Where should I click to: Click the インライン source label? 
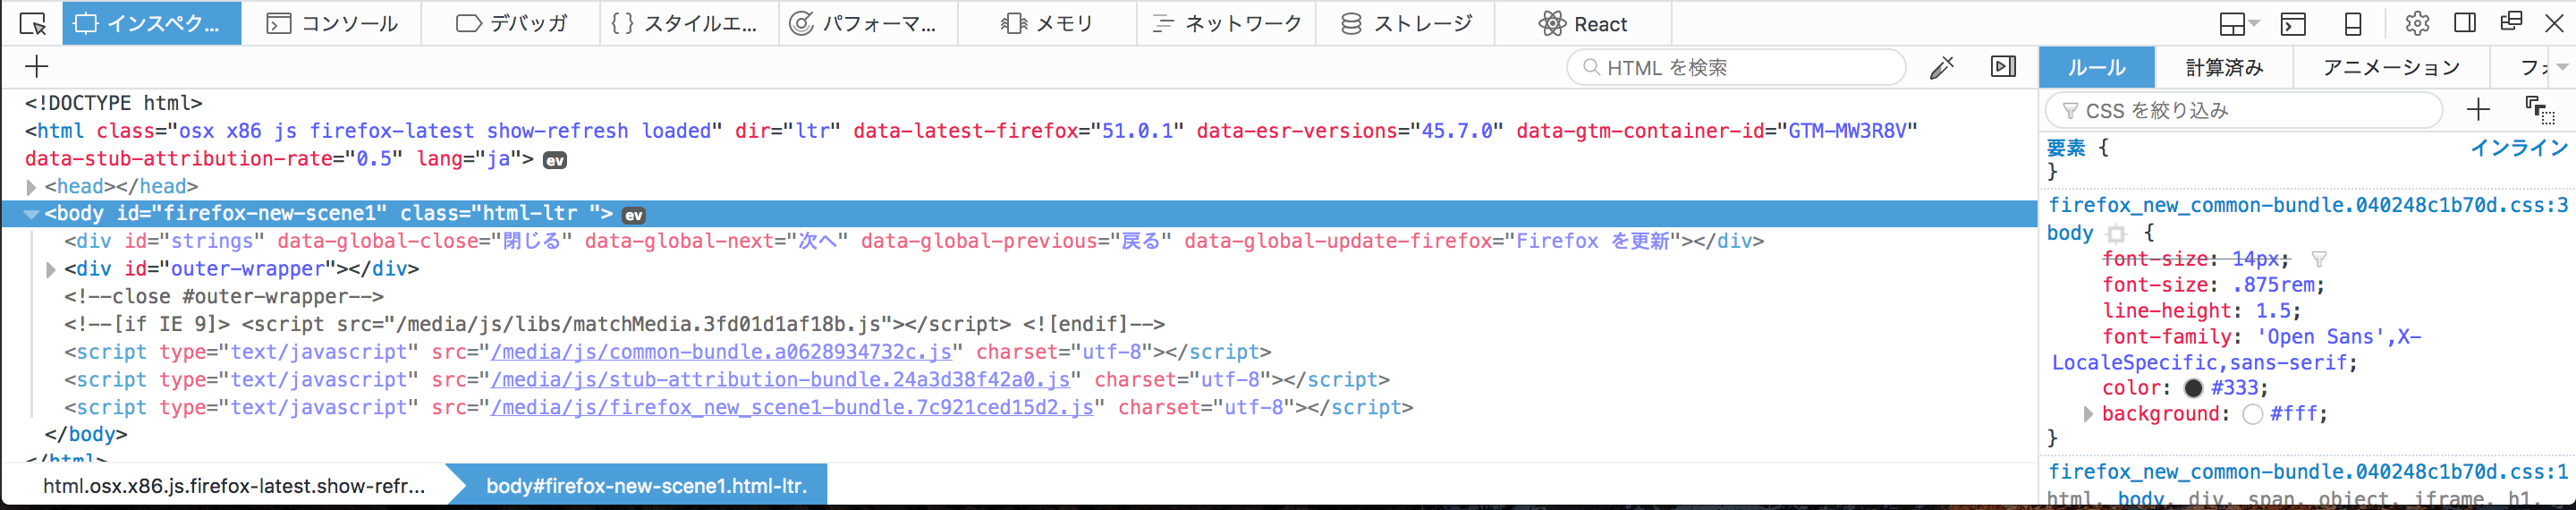tap(2519, 148)
